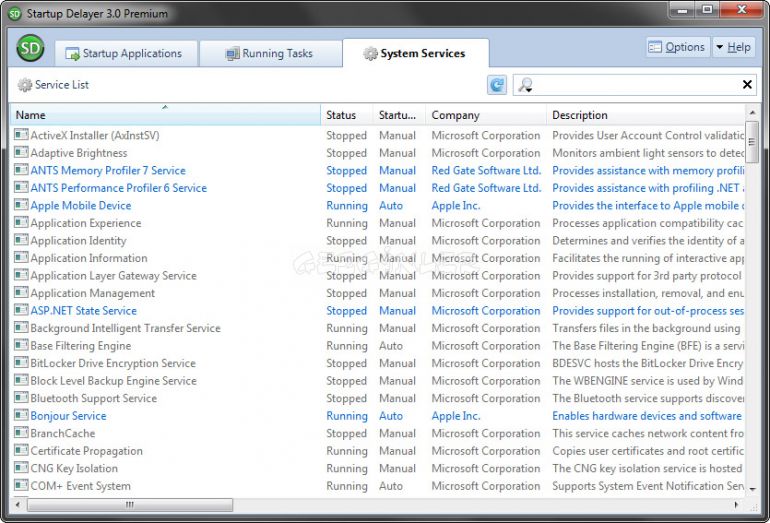This screenshot has height=523, width=770.
Task: Sort by the Name column header
Action: coord(165,115)
